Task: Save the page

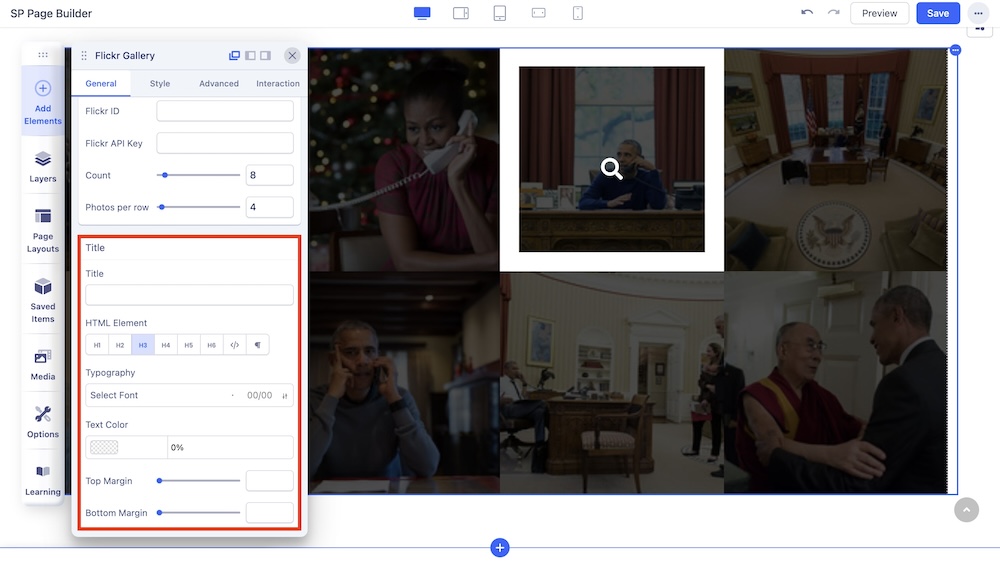Action: coord(938,13)
